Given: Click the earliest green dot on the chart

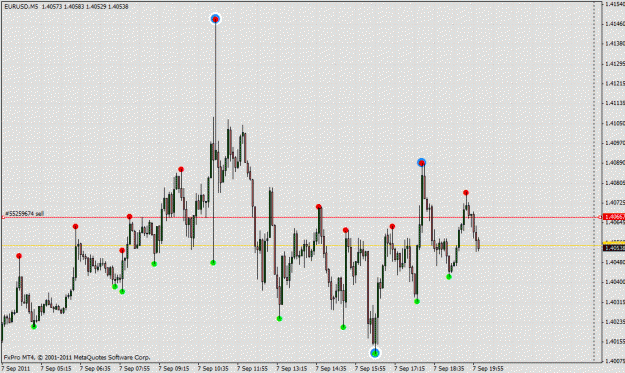Looking at the screenshot, I should (34, 326).
